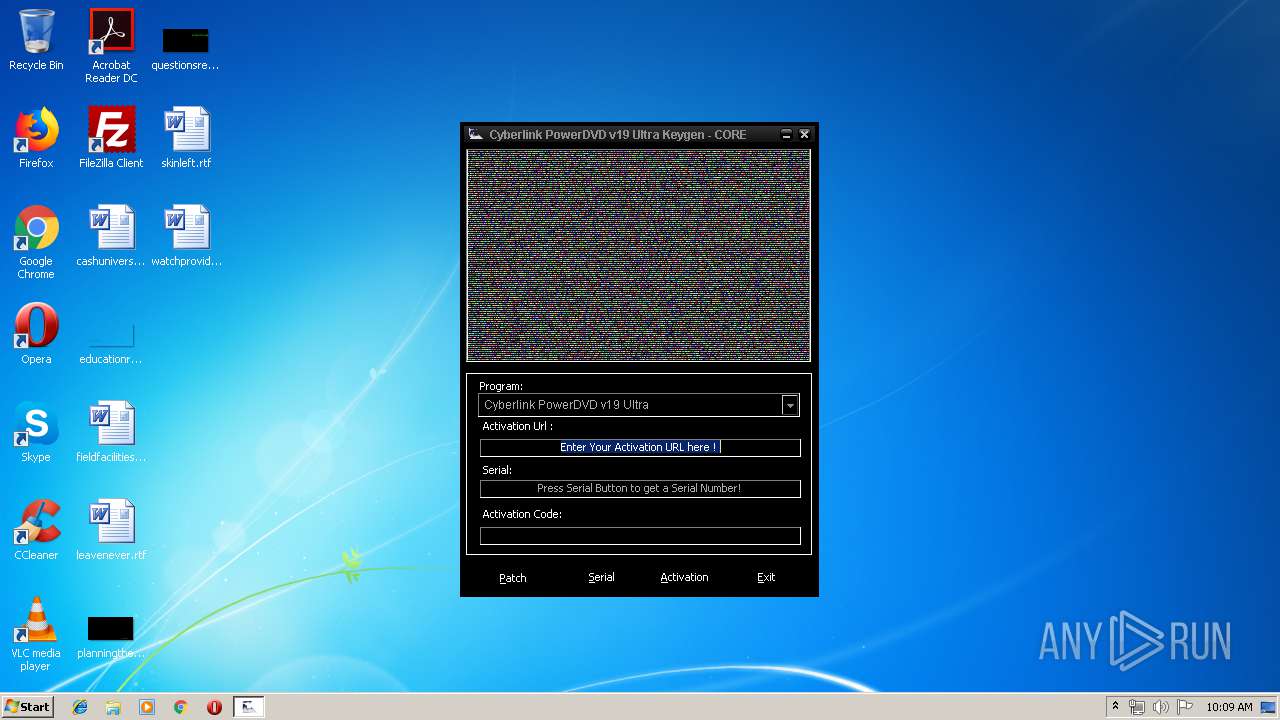Open the Recycle Bin desktop icon

coord(36,40)
